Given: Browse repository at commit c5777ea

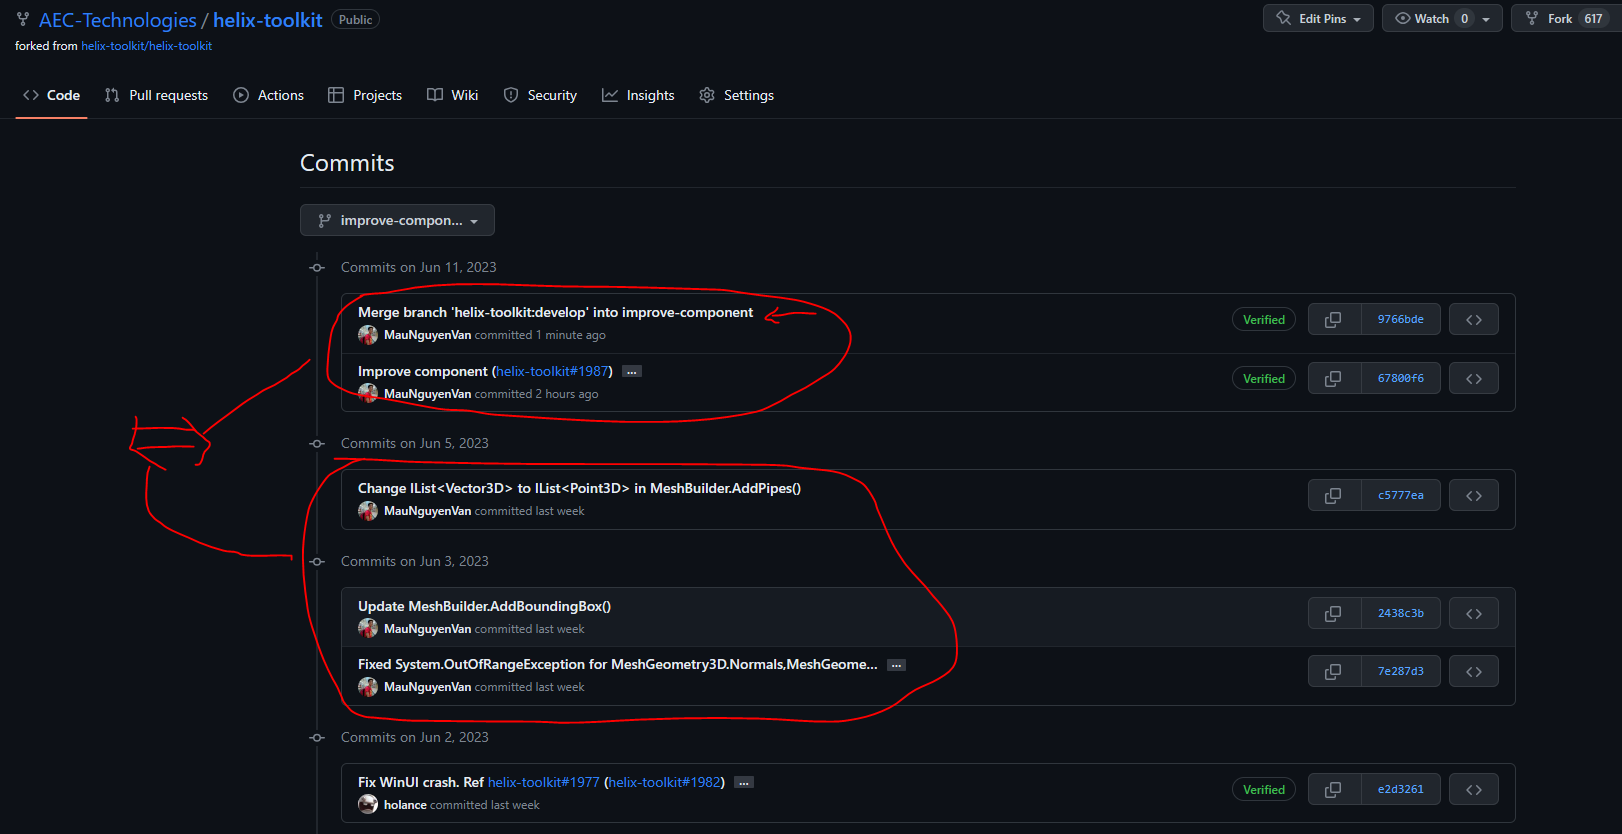Looking at the screenshot, I should pyautogui.click(x=1474, y=495).
